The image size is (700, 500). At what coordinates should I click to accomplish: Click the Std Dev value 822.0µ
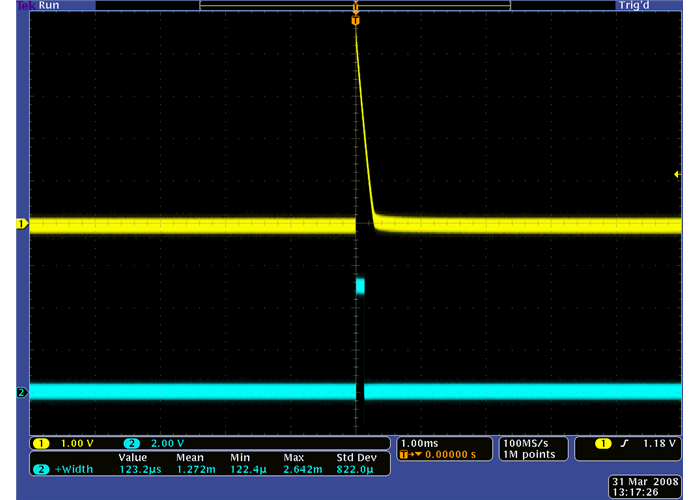pos(356,469)
